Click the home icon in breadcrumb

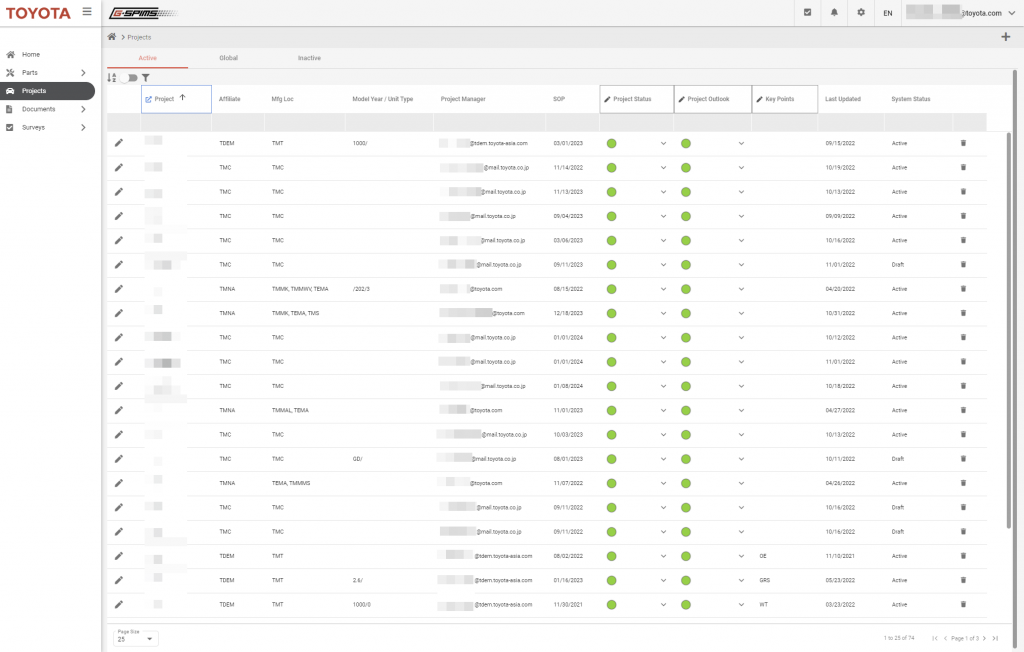(x=112, y=37)
